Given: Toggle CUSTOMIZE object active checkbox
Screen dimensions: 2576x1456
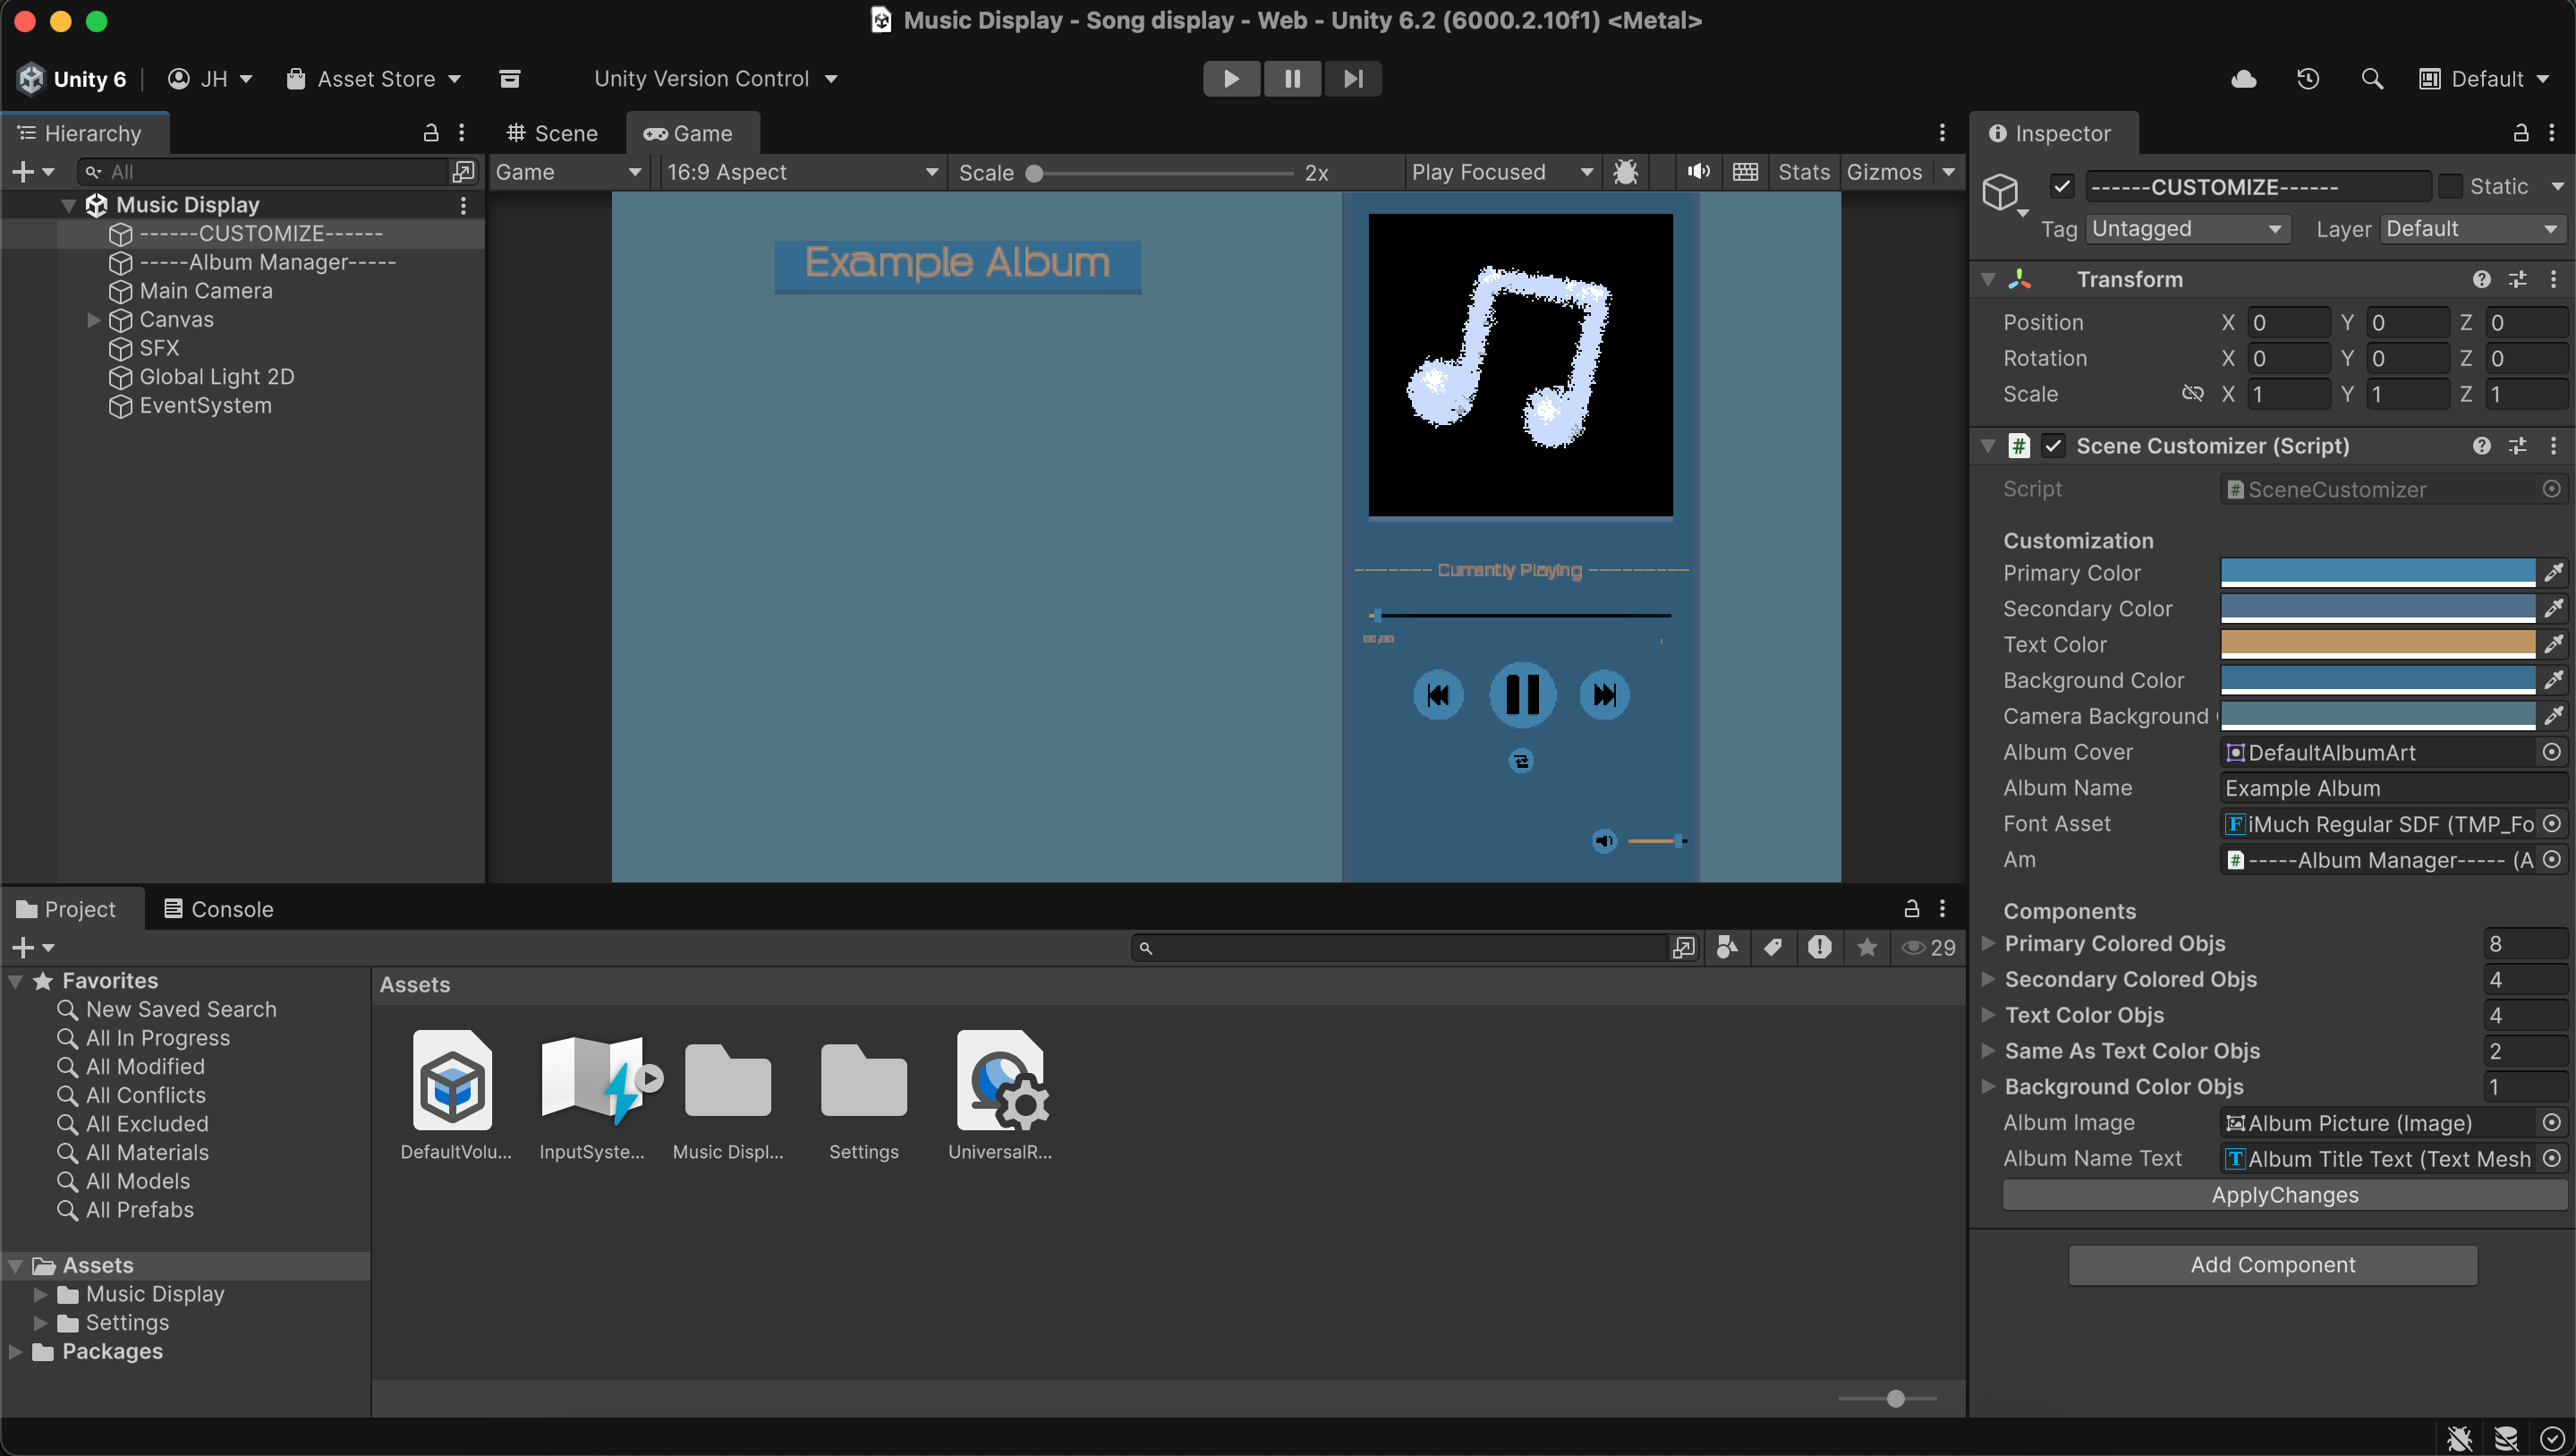Looking at the screenshot, I should [2062, 186].
